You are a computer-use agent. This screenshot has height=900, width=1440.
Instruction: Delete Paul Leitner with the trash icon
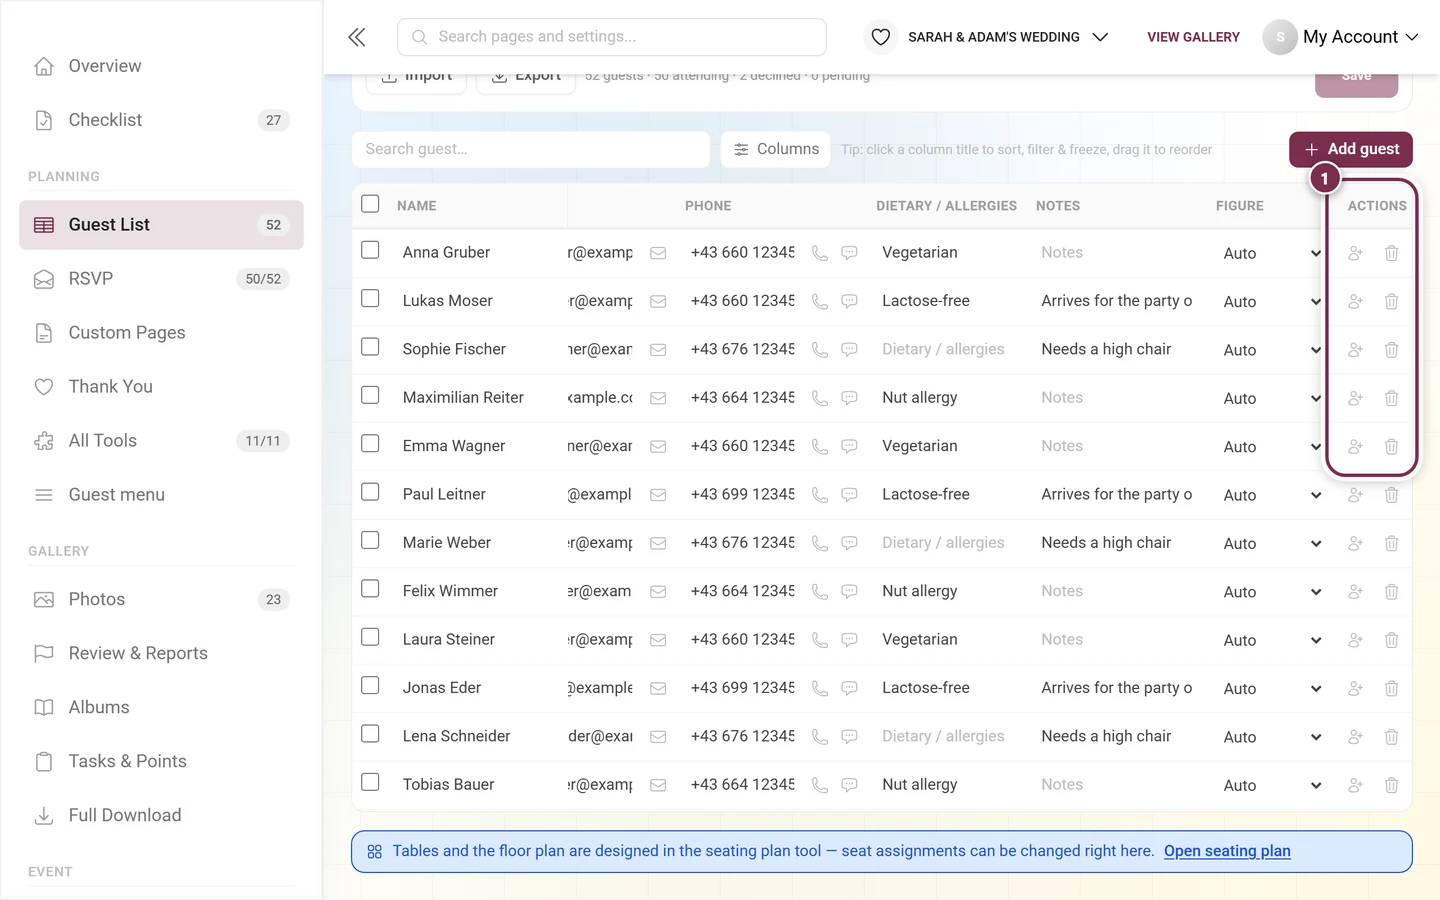1391,495
